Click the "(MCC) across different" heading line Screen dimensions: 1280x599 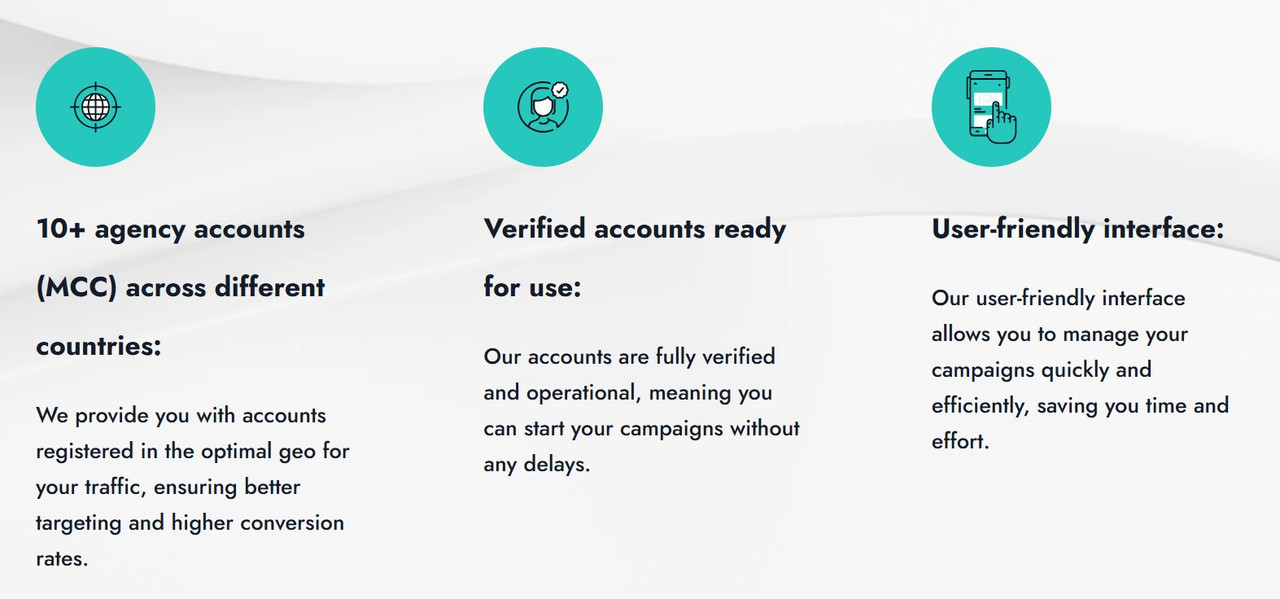[x=180, y=288]
